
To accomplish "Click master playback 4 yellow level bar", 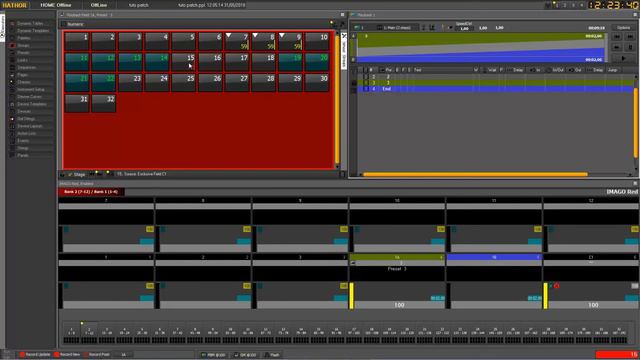I will click(x=351, y=296).
